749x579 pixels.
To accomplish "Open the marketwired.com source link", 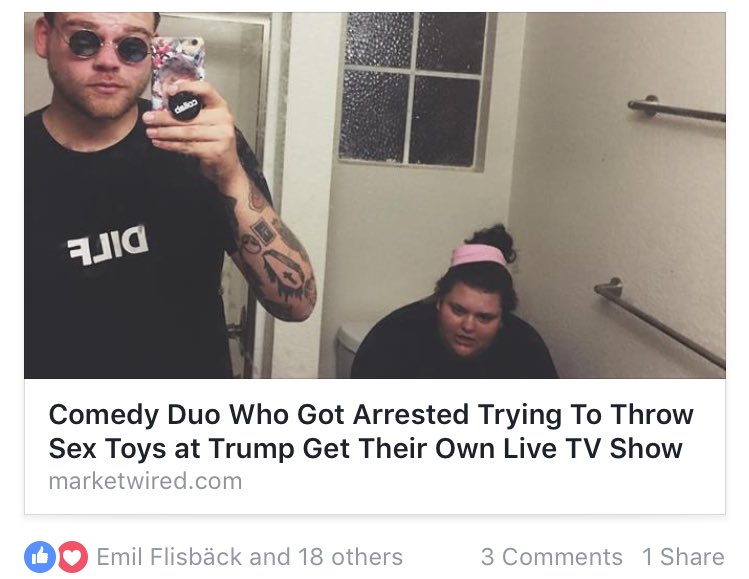I will coord(145,481).
